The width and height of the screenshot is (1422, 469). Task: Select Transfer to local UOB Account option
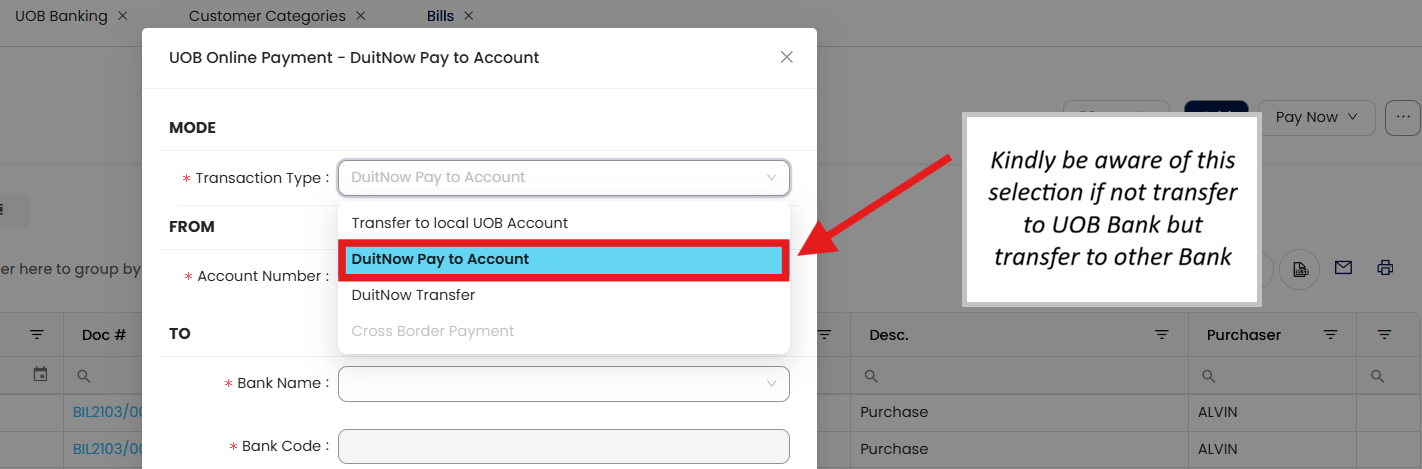(460, 223)
